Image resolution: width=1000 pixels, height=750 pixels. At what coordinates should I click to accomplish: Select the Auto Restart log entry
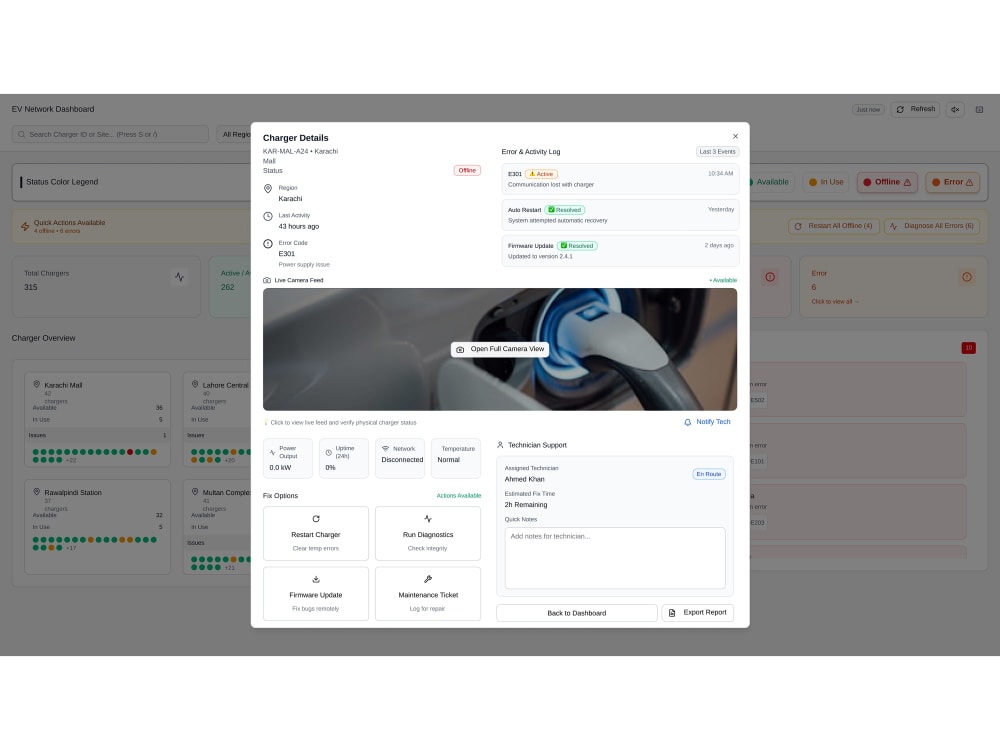tap(621, 215)
